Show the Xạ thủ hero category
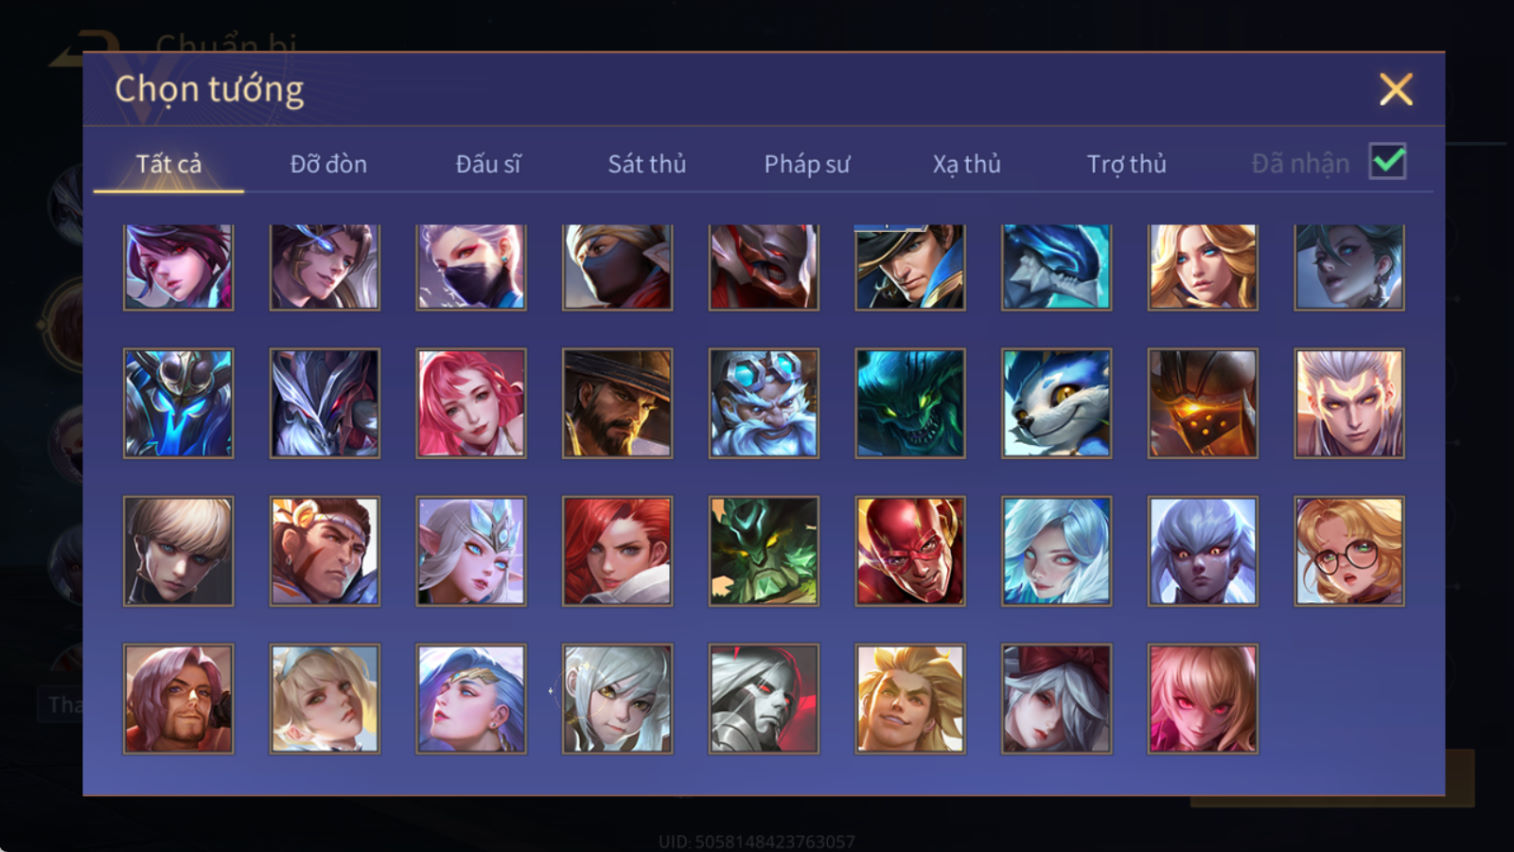The width and height of the screenshot is (1514, 852). tap(966, 164)
